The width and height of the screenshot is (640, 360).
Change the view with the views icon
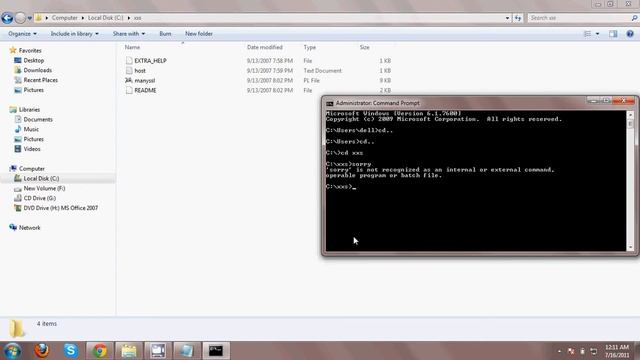tap(587, 34)
